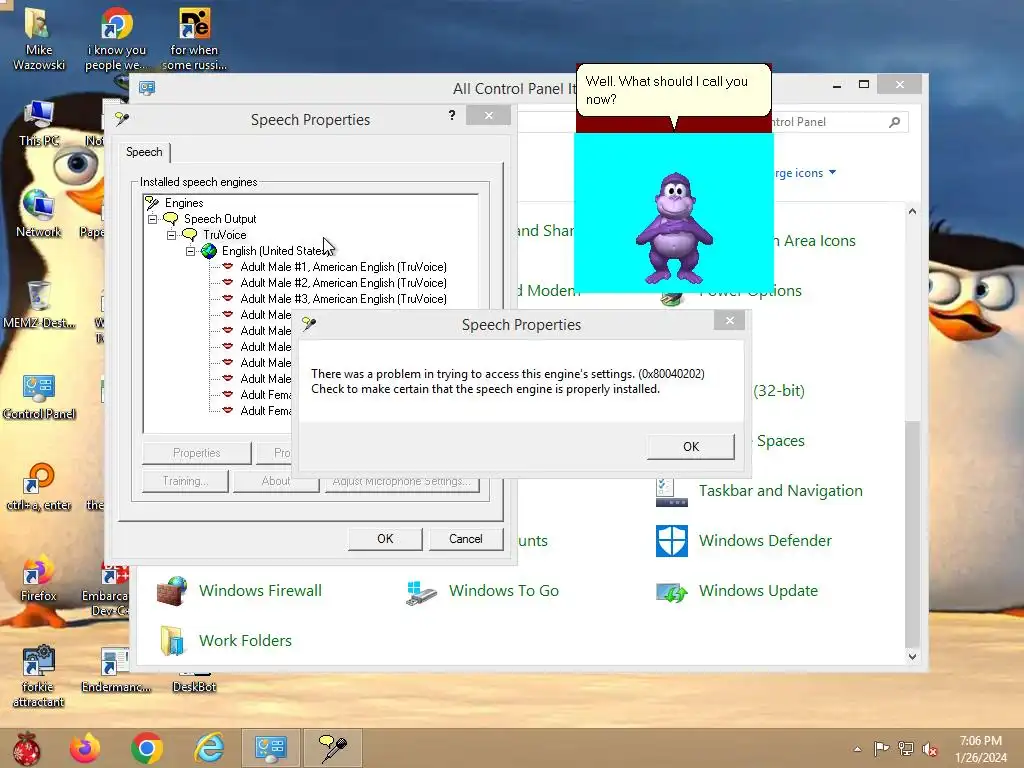Open Internet Explorer from the taskbar
1024x768 pixels.
click(x=209, y=748)
